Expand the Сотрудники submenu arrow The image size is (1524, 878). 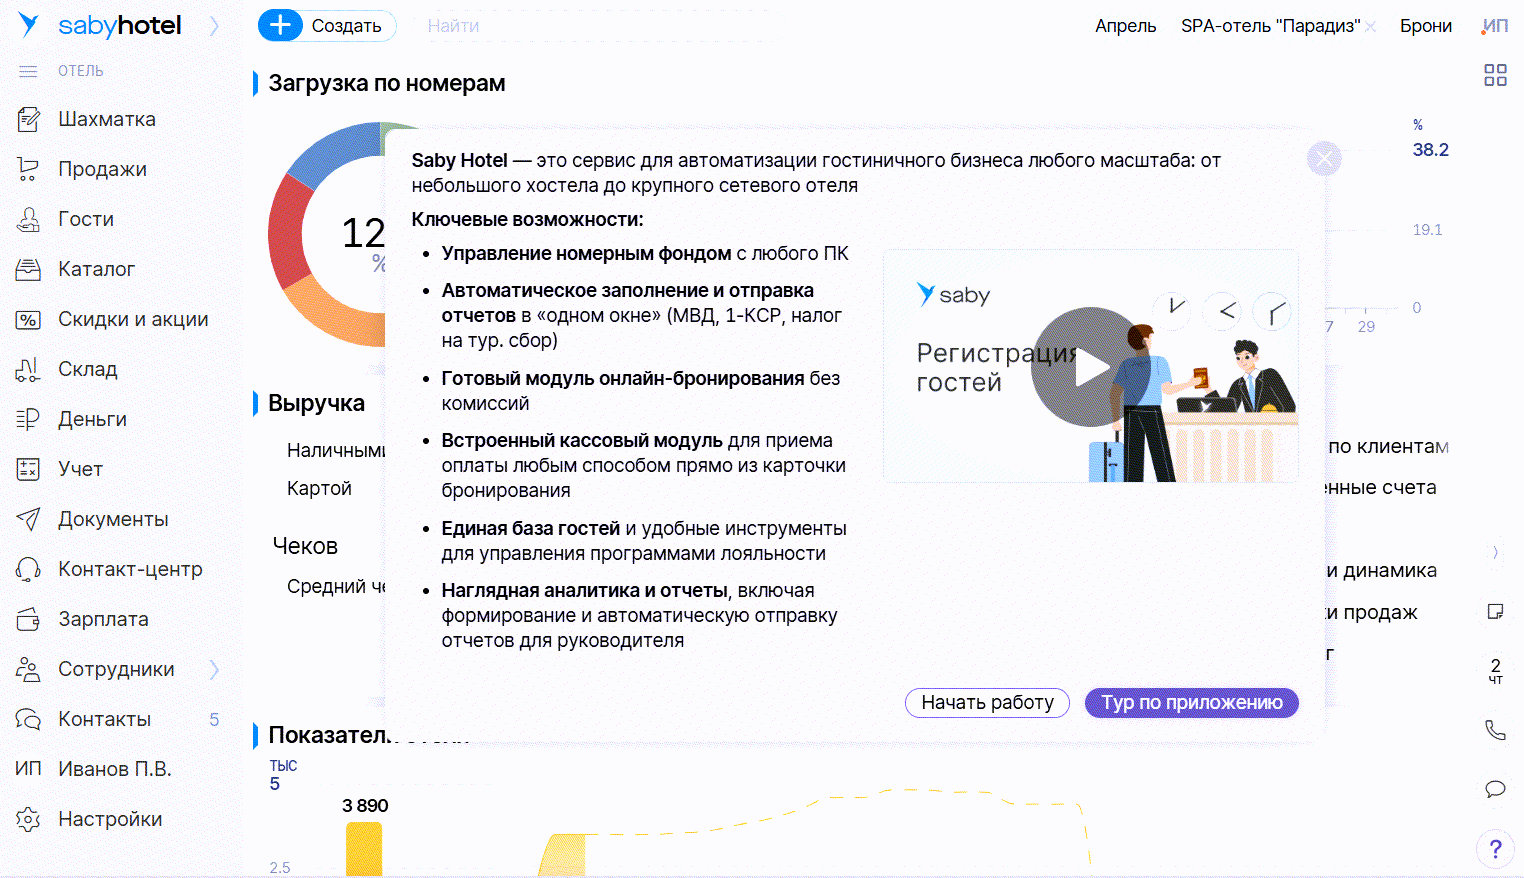(214, 669)
